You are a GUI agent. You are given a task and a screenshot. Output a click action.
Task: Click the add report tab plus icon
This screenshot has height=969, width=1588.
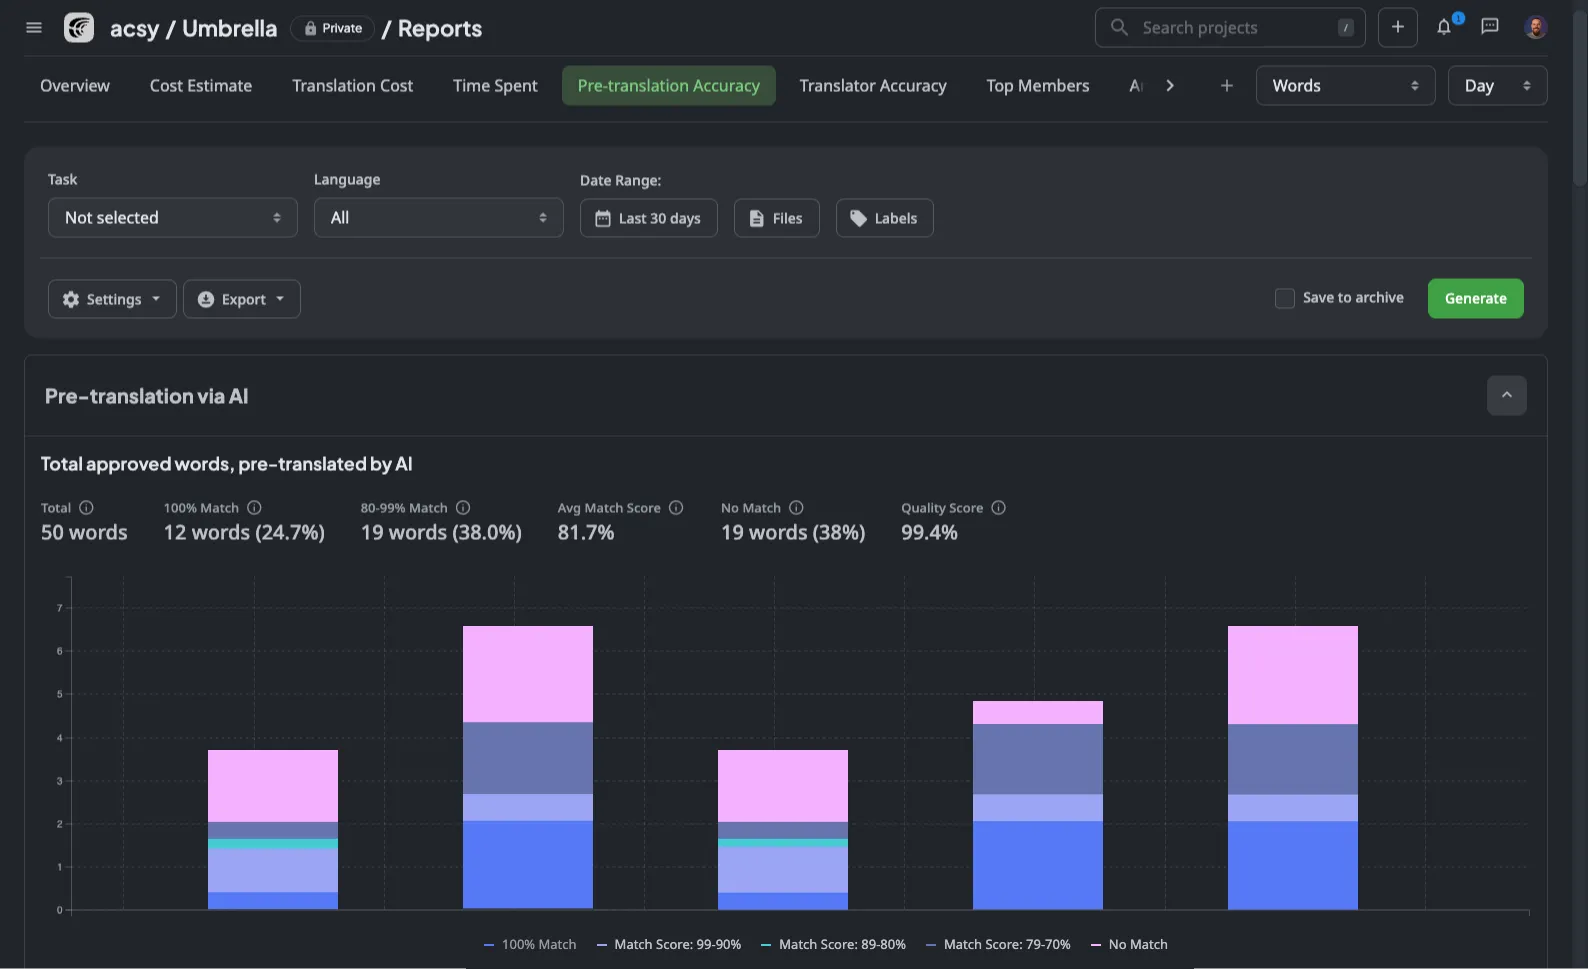tap(1227, 86)
